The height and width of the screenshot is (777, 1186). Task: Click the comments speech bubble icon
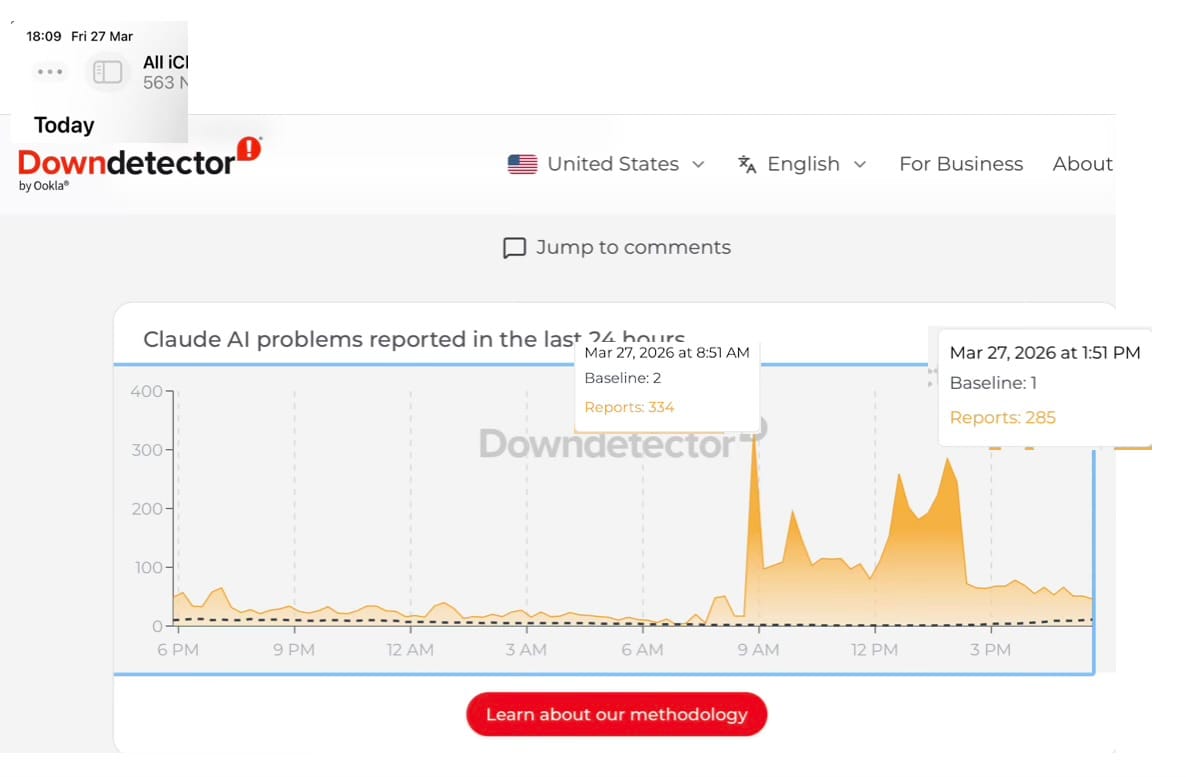(514, 248)
